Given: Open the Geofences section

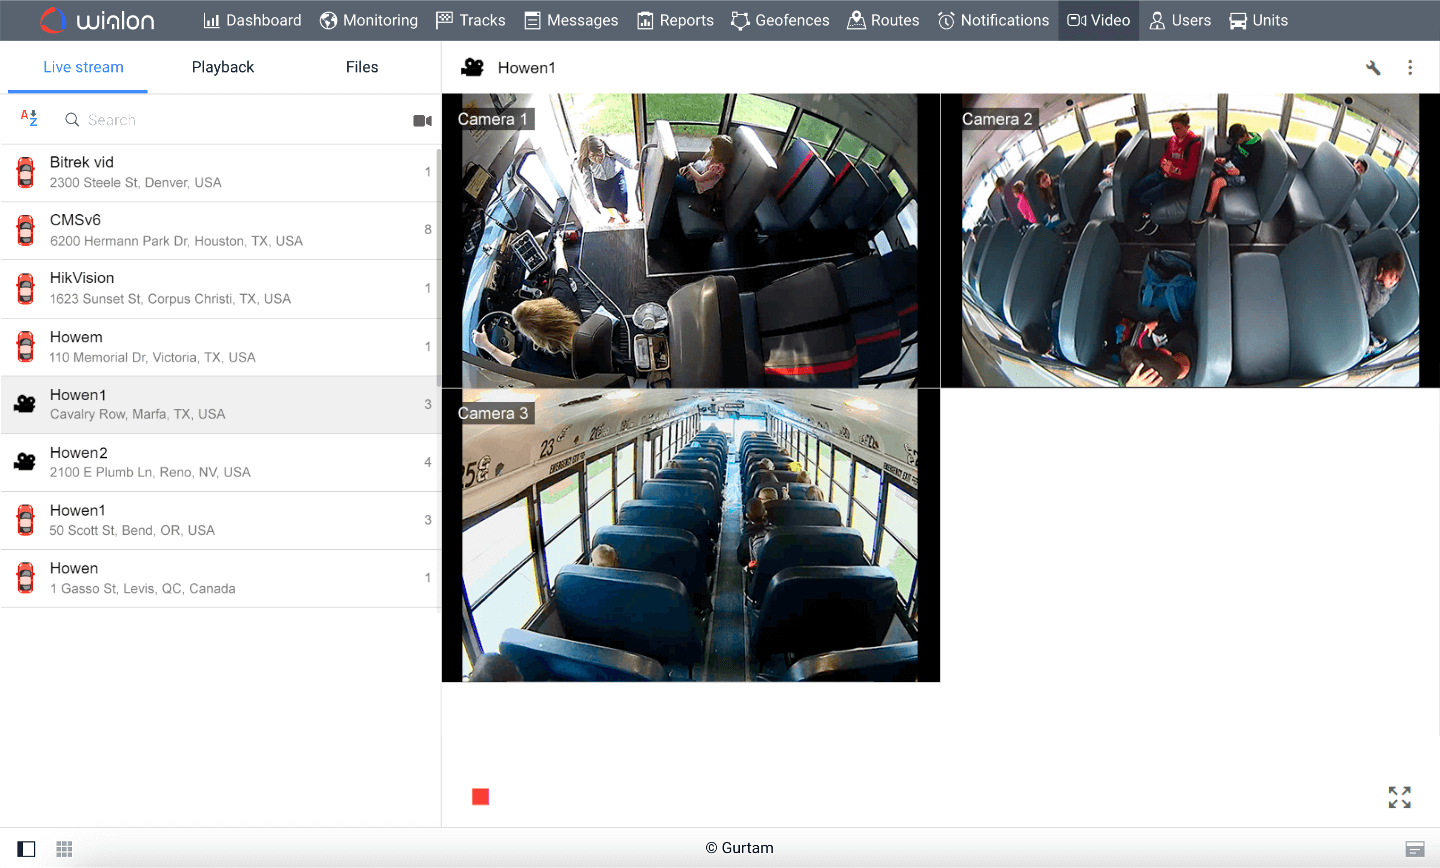Looking at the screenshot, I should [780, 20].
